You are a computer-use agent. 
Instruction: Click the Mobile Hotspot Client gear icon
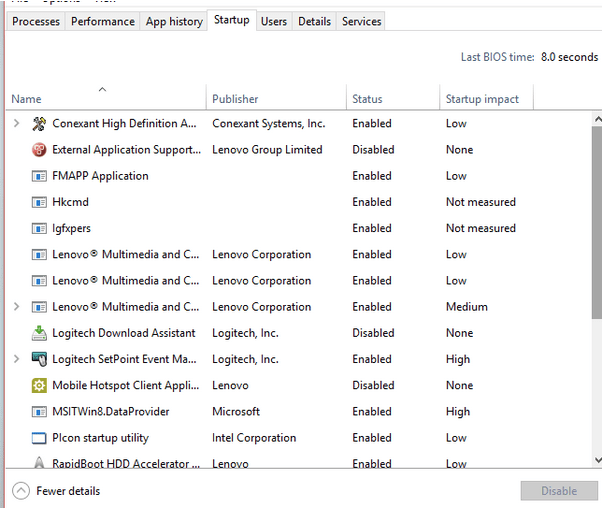click(x=39, y=386)
